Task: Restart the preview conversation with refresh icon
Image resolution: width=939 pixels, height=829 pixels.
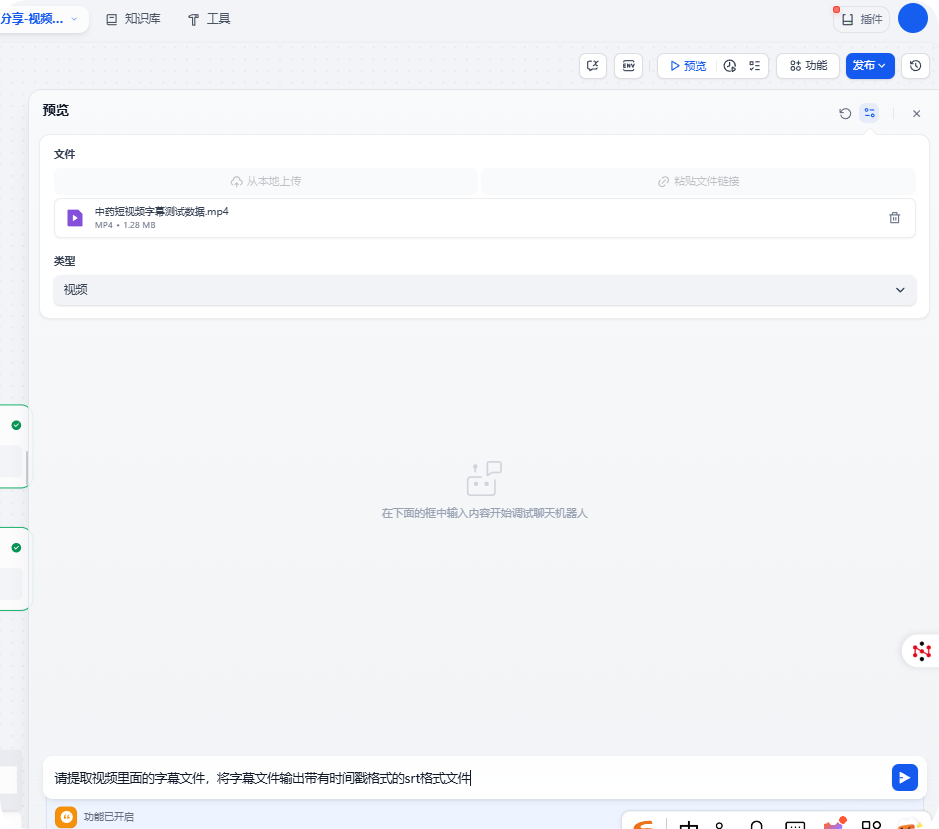Action: click(845, 113)
